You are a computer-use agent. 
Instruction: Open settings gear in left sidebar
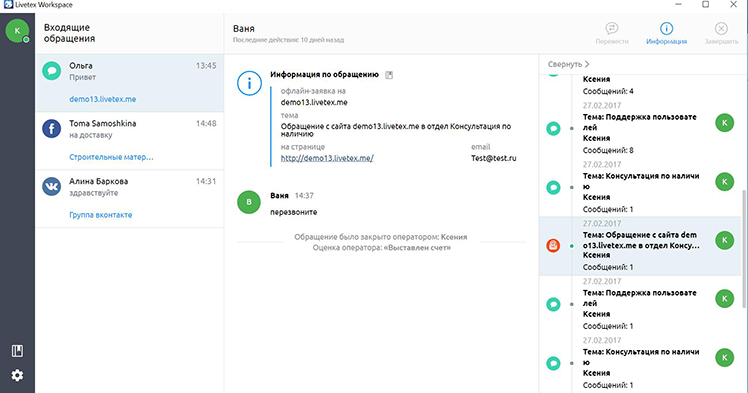point(17,375)
